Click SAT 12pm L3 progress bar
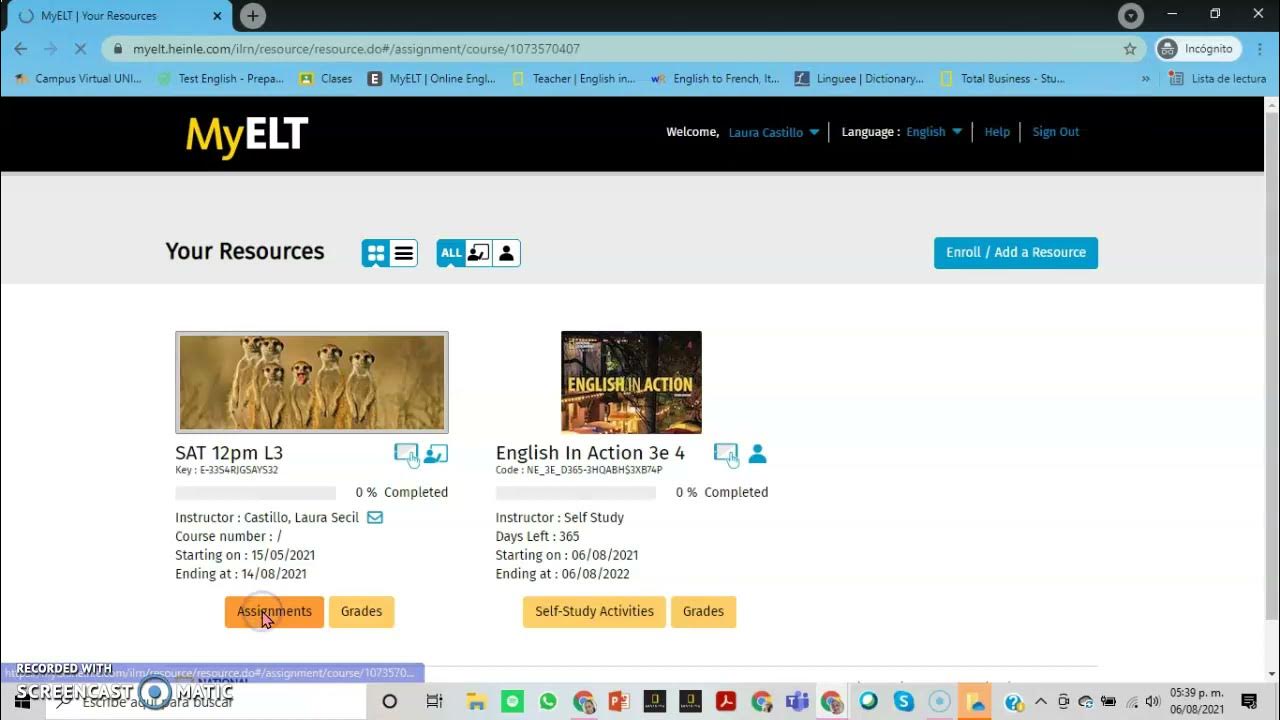This screenshot has height=720, width=1280. 256,493
